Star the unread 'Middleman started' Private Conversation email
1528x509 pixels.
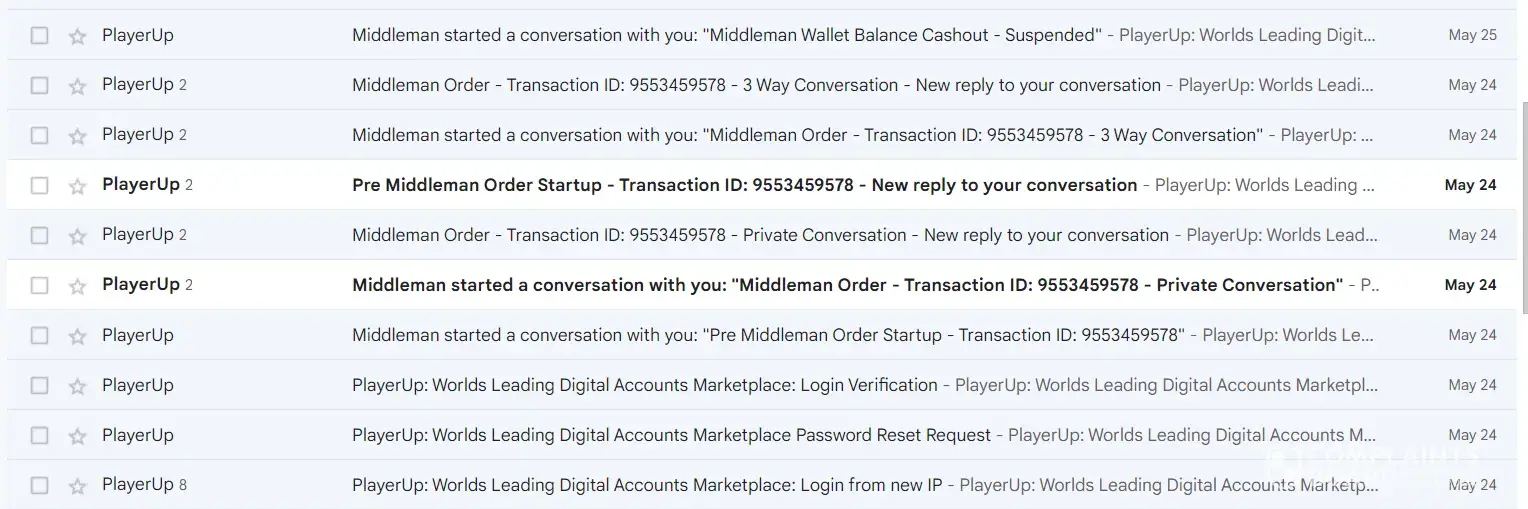(x=77, y=286)
